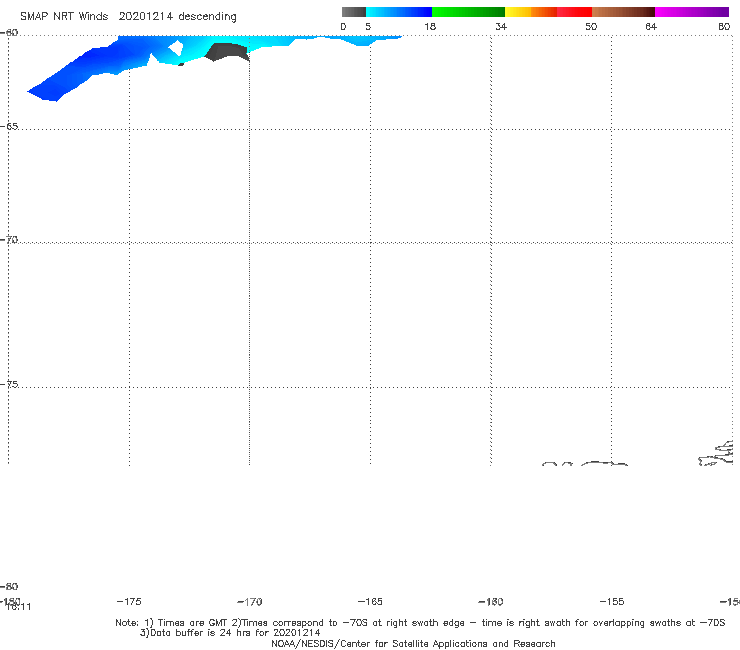The height and width of the screenshot is (650, 740).
Task: Click the "5" label under the color bar
Action: (368, 26)
